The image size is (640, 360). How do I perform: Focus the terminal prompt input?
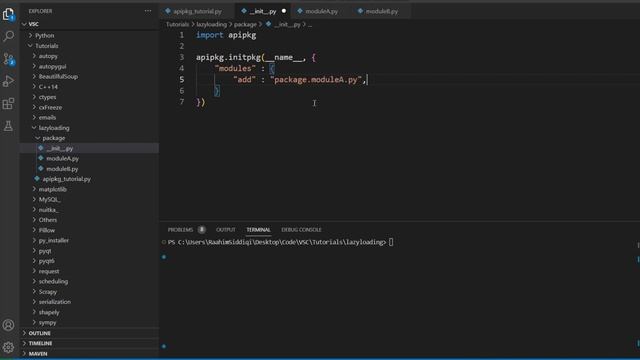coord(391,242)
